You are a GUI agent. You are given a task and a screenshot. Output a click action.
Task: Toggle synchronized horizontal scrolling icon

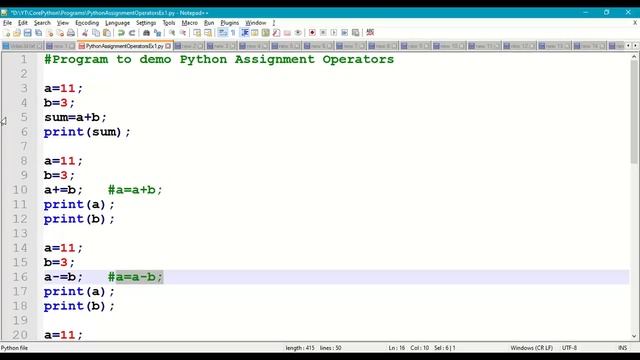point(208,33)
